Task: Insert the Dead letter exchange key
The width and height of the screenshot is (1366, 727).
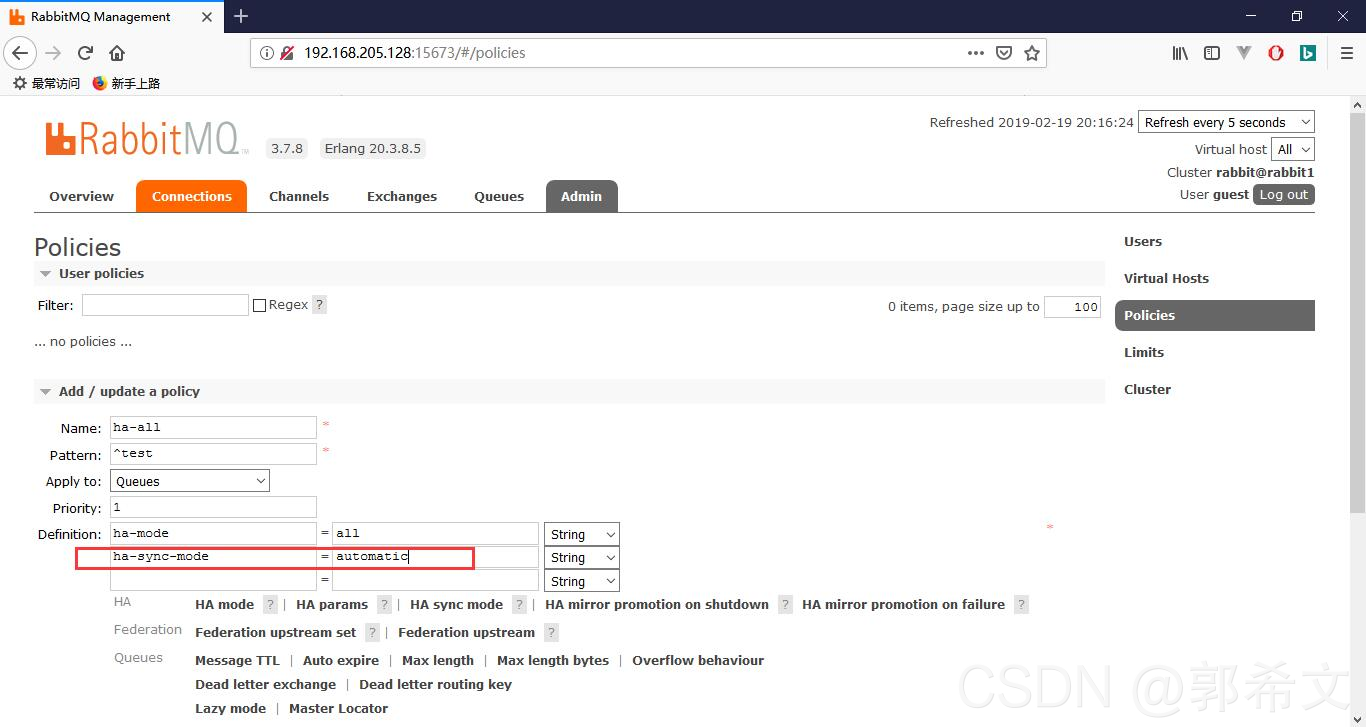Action: click(x=265, y=684)
